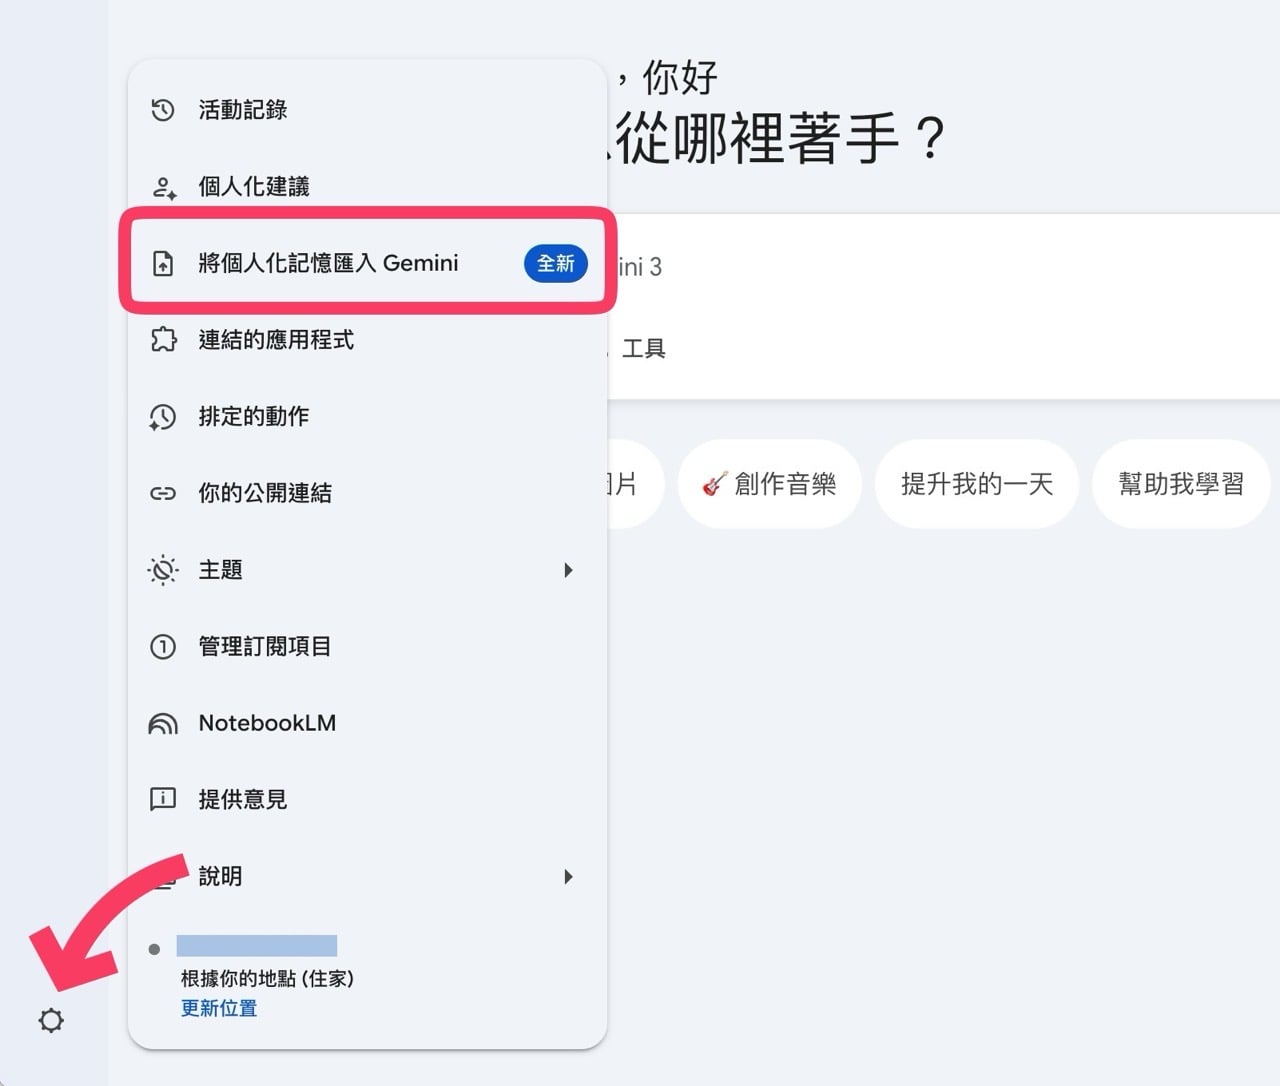1280x1086 pixels.
Task: Click the 提供意見 feedback icon
Action: (162, 799)
